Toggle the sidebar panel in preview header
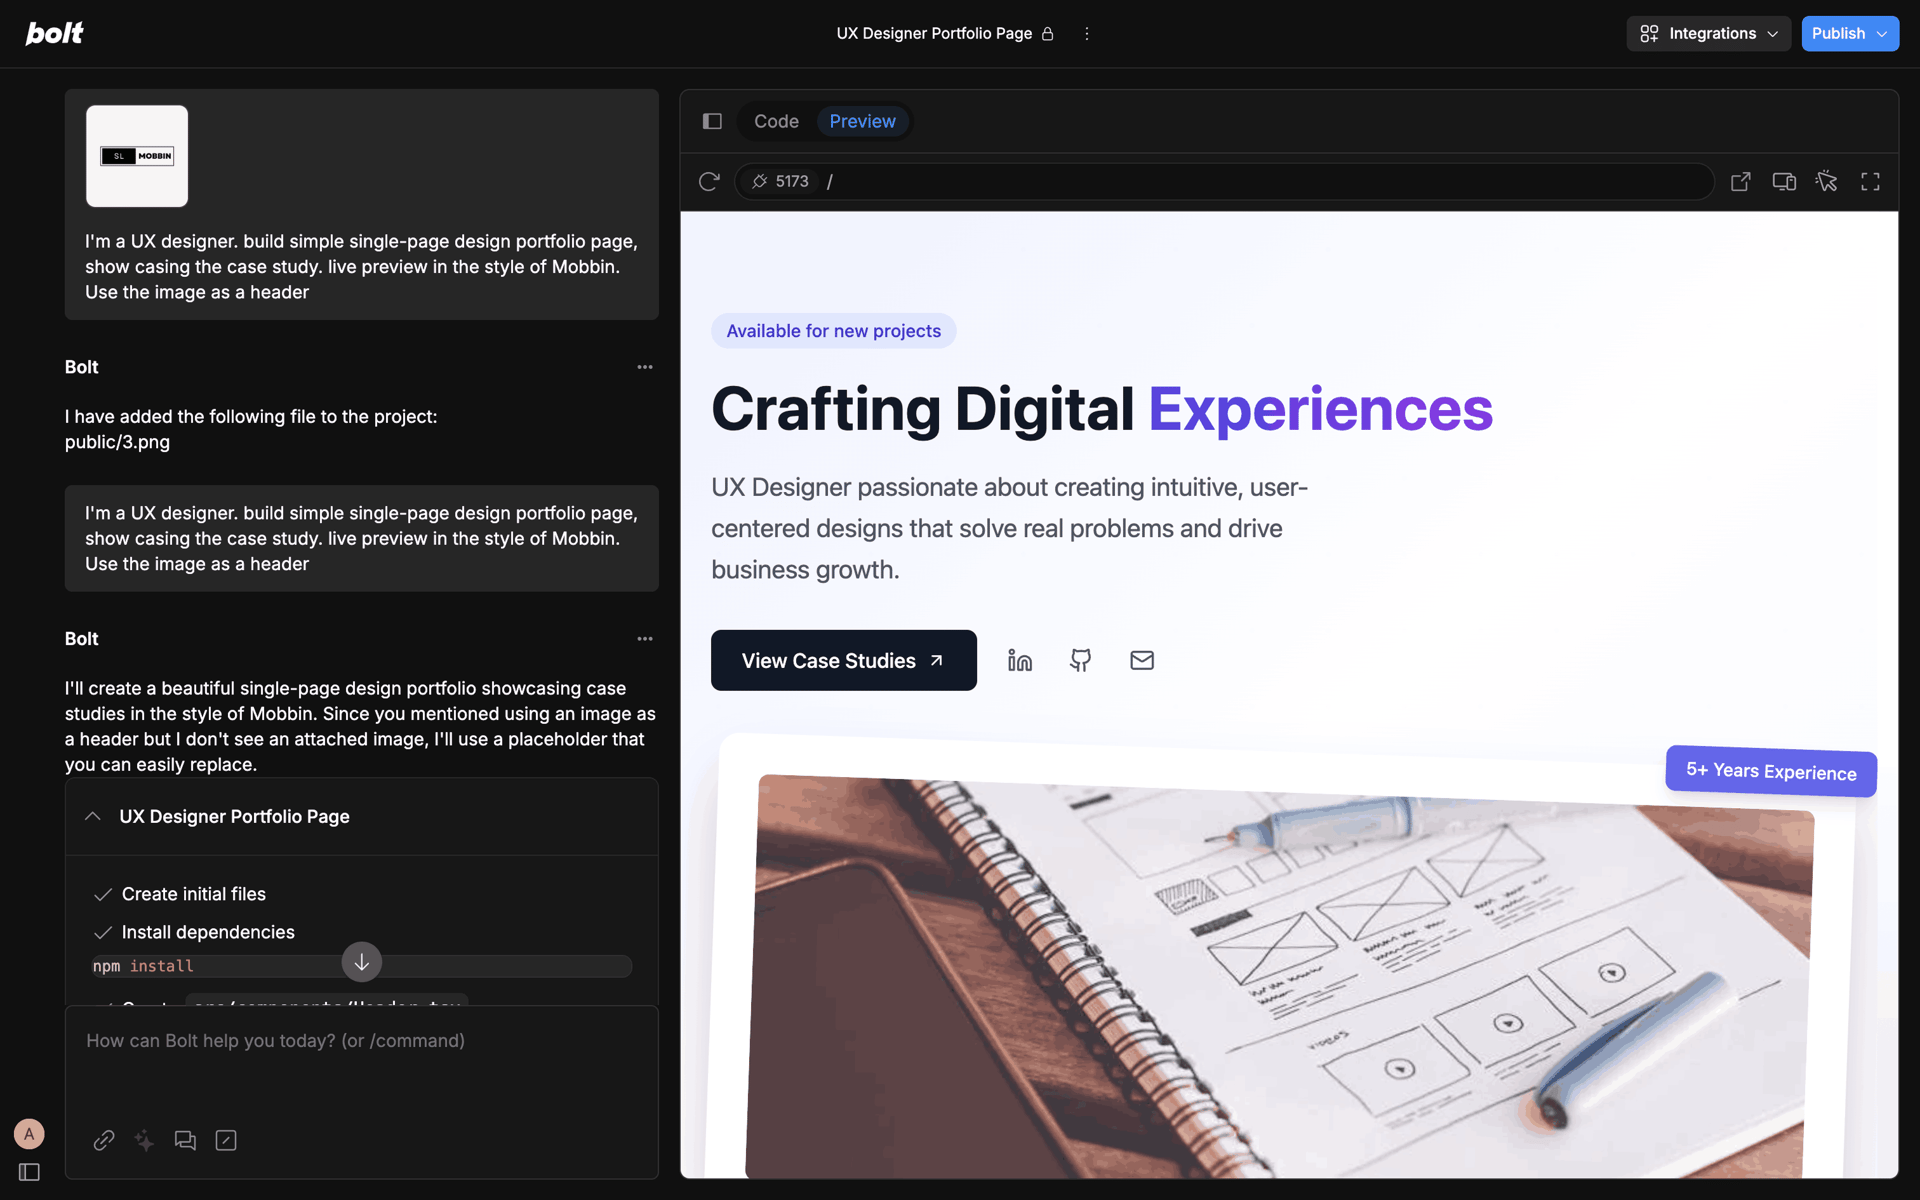The height and width of the screenshot is (1200, 1920). (x=712, y=121)
